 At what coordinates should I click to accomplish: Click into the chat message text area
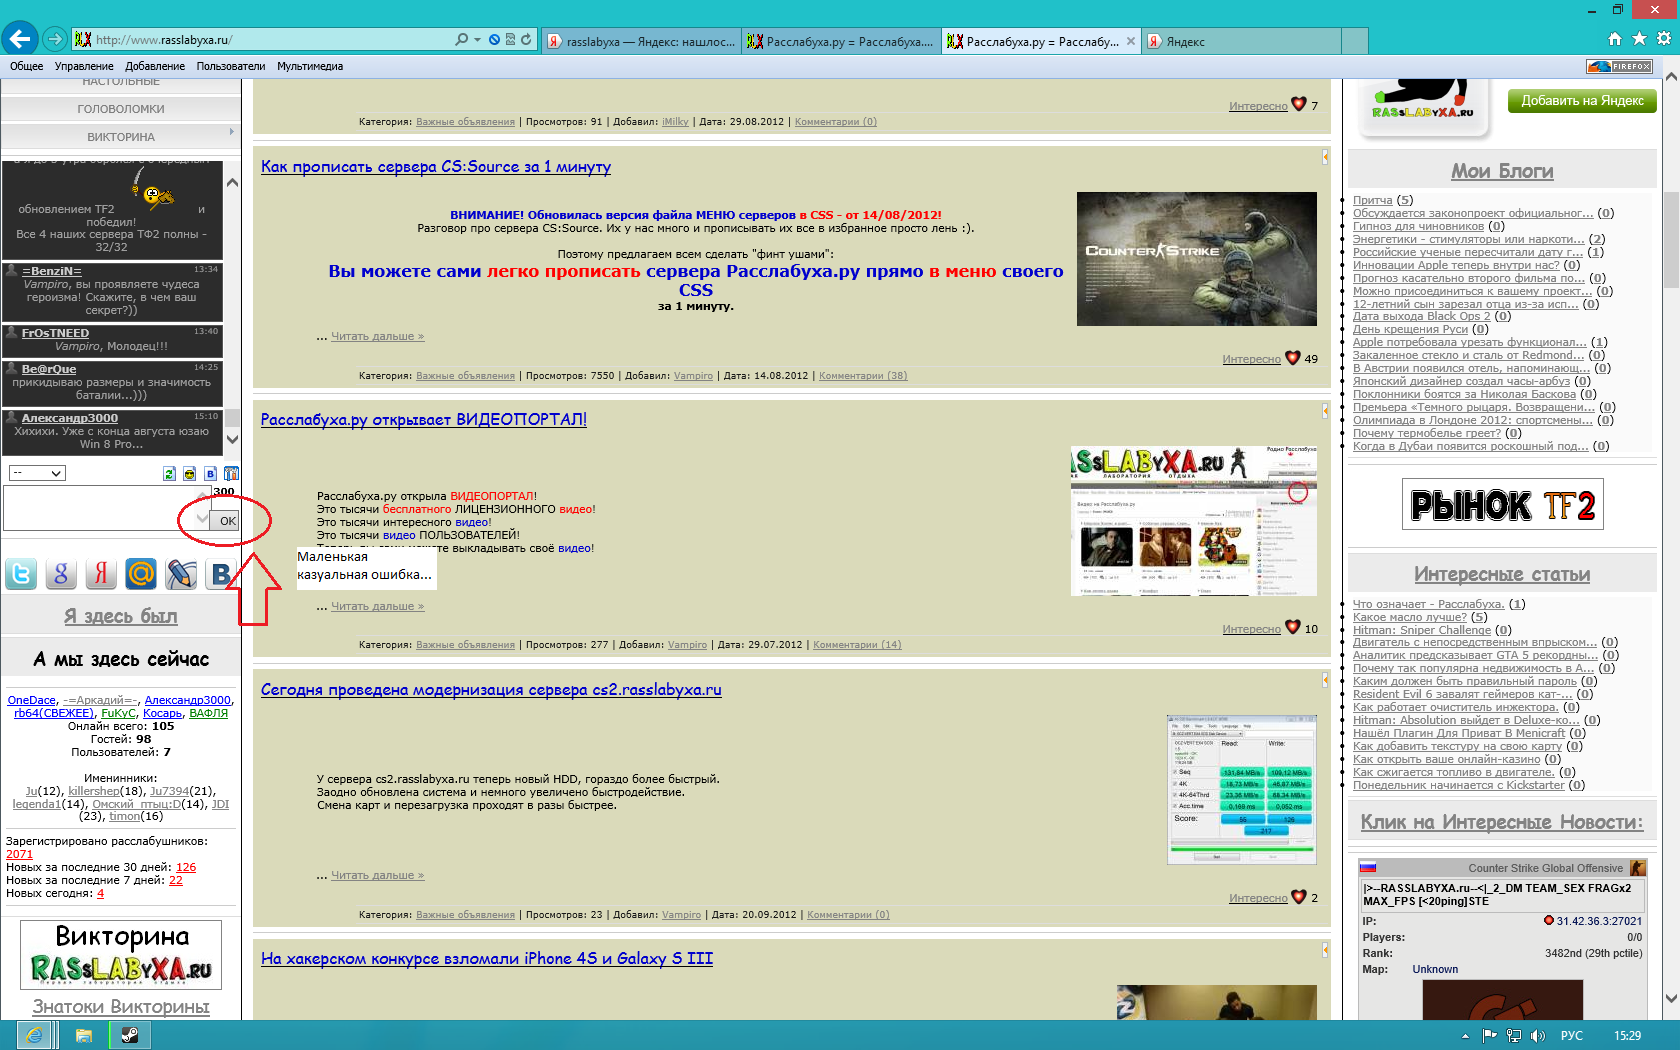pyautogui.click(x=107, y=508)
